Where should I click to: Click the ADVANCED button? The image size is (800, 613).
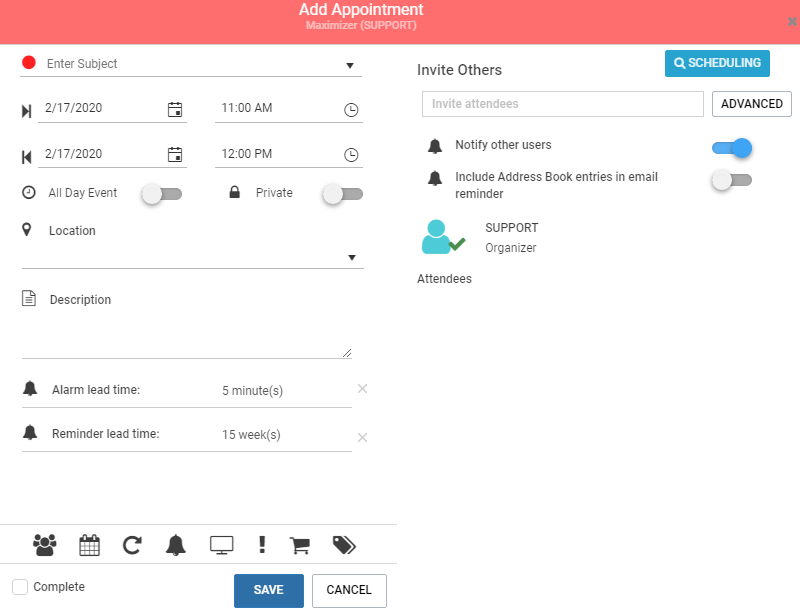[x=752, y=104]
